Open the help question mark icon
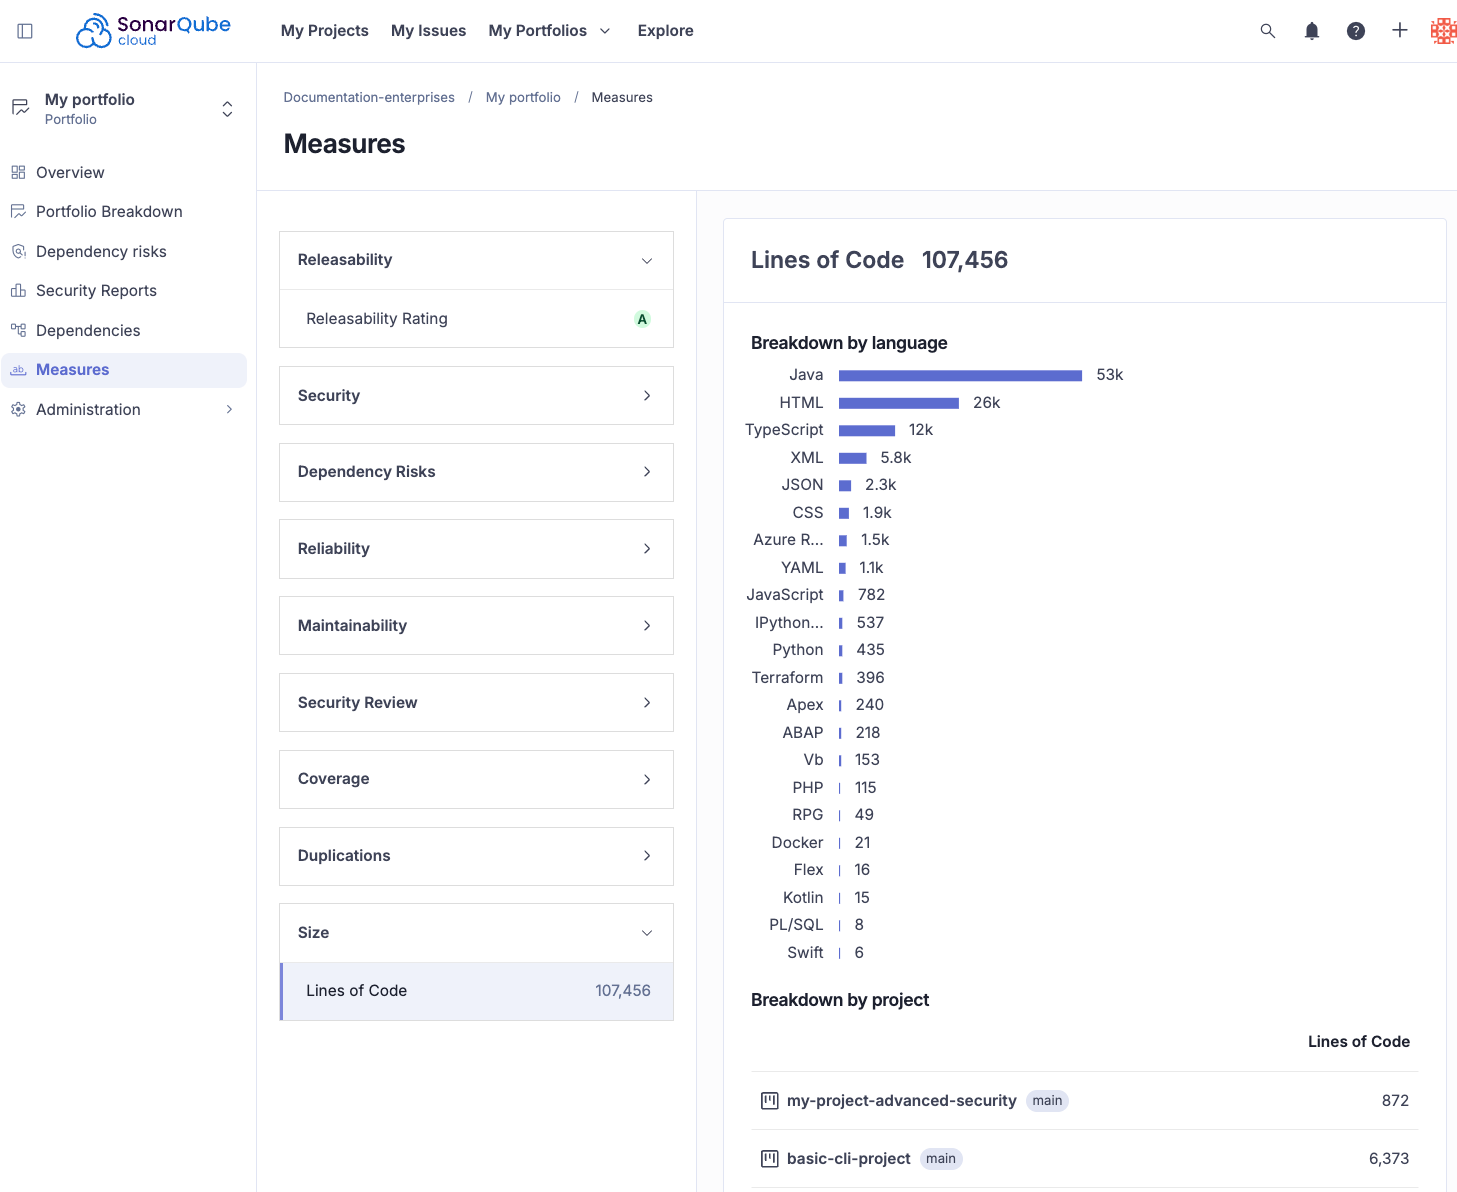 click(x=1356, y=31)
